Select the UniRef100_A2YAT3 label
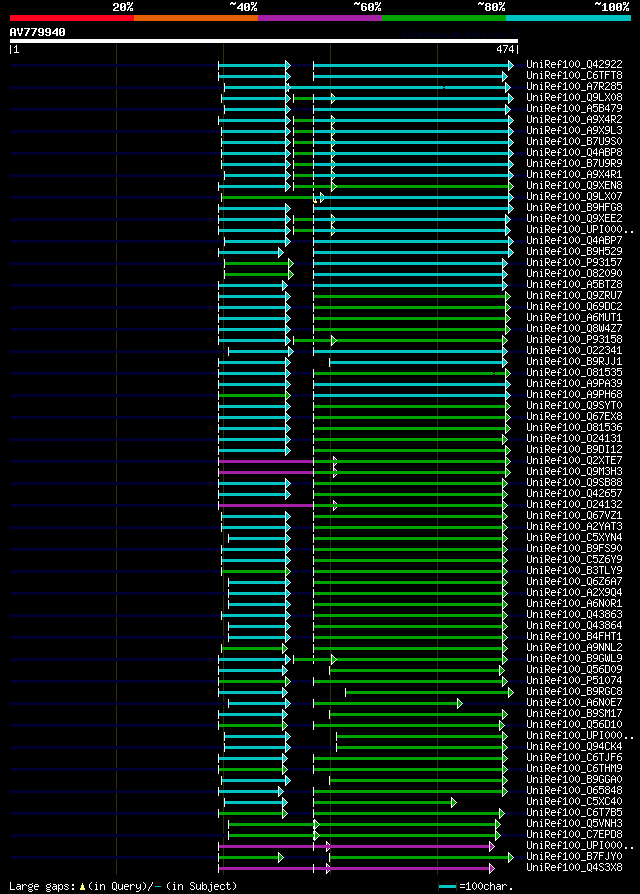640x894 pixels. (574, 527)
